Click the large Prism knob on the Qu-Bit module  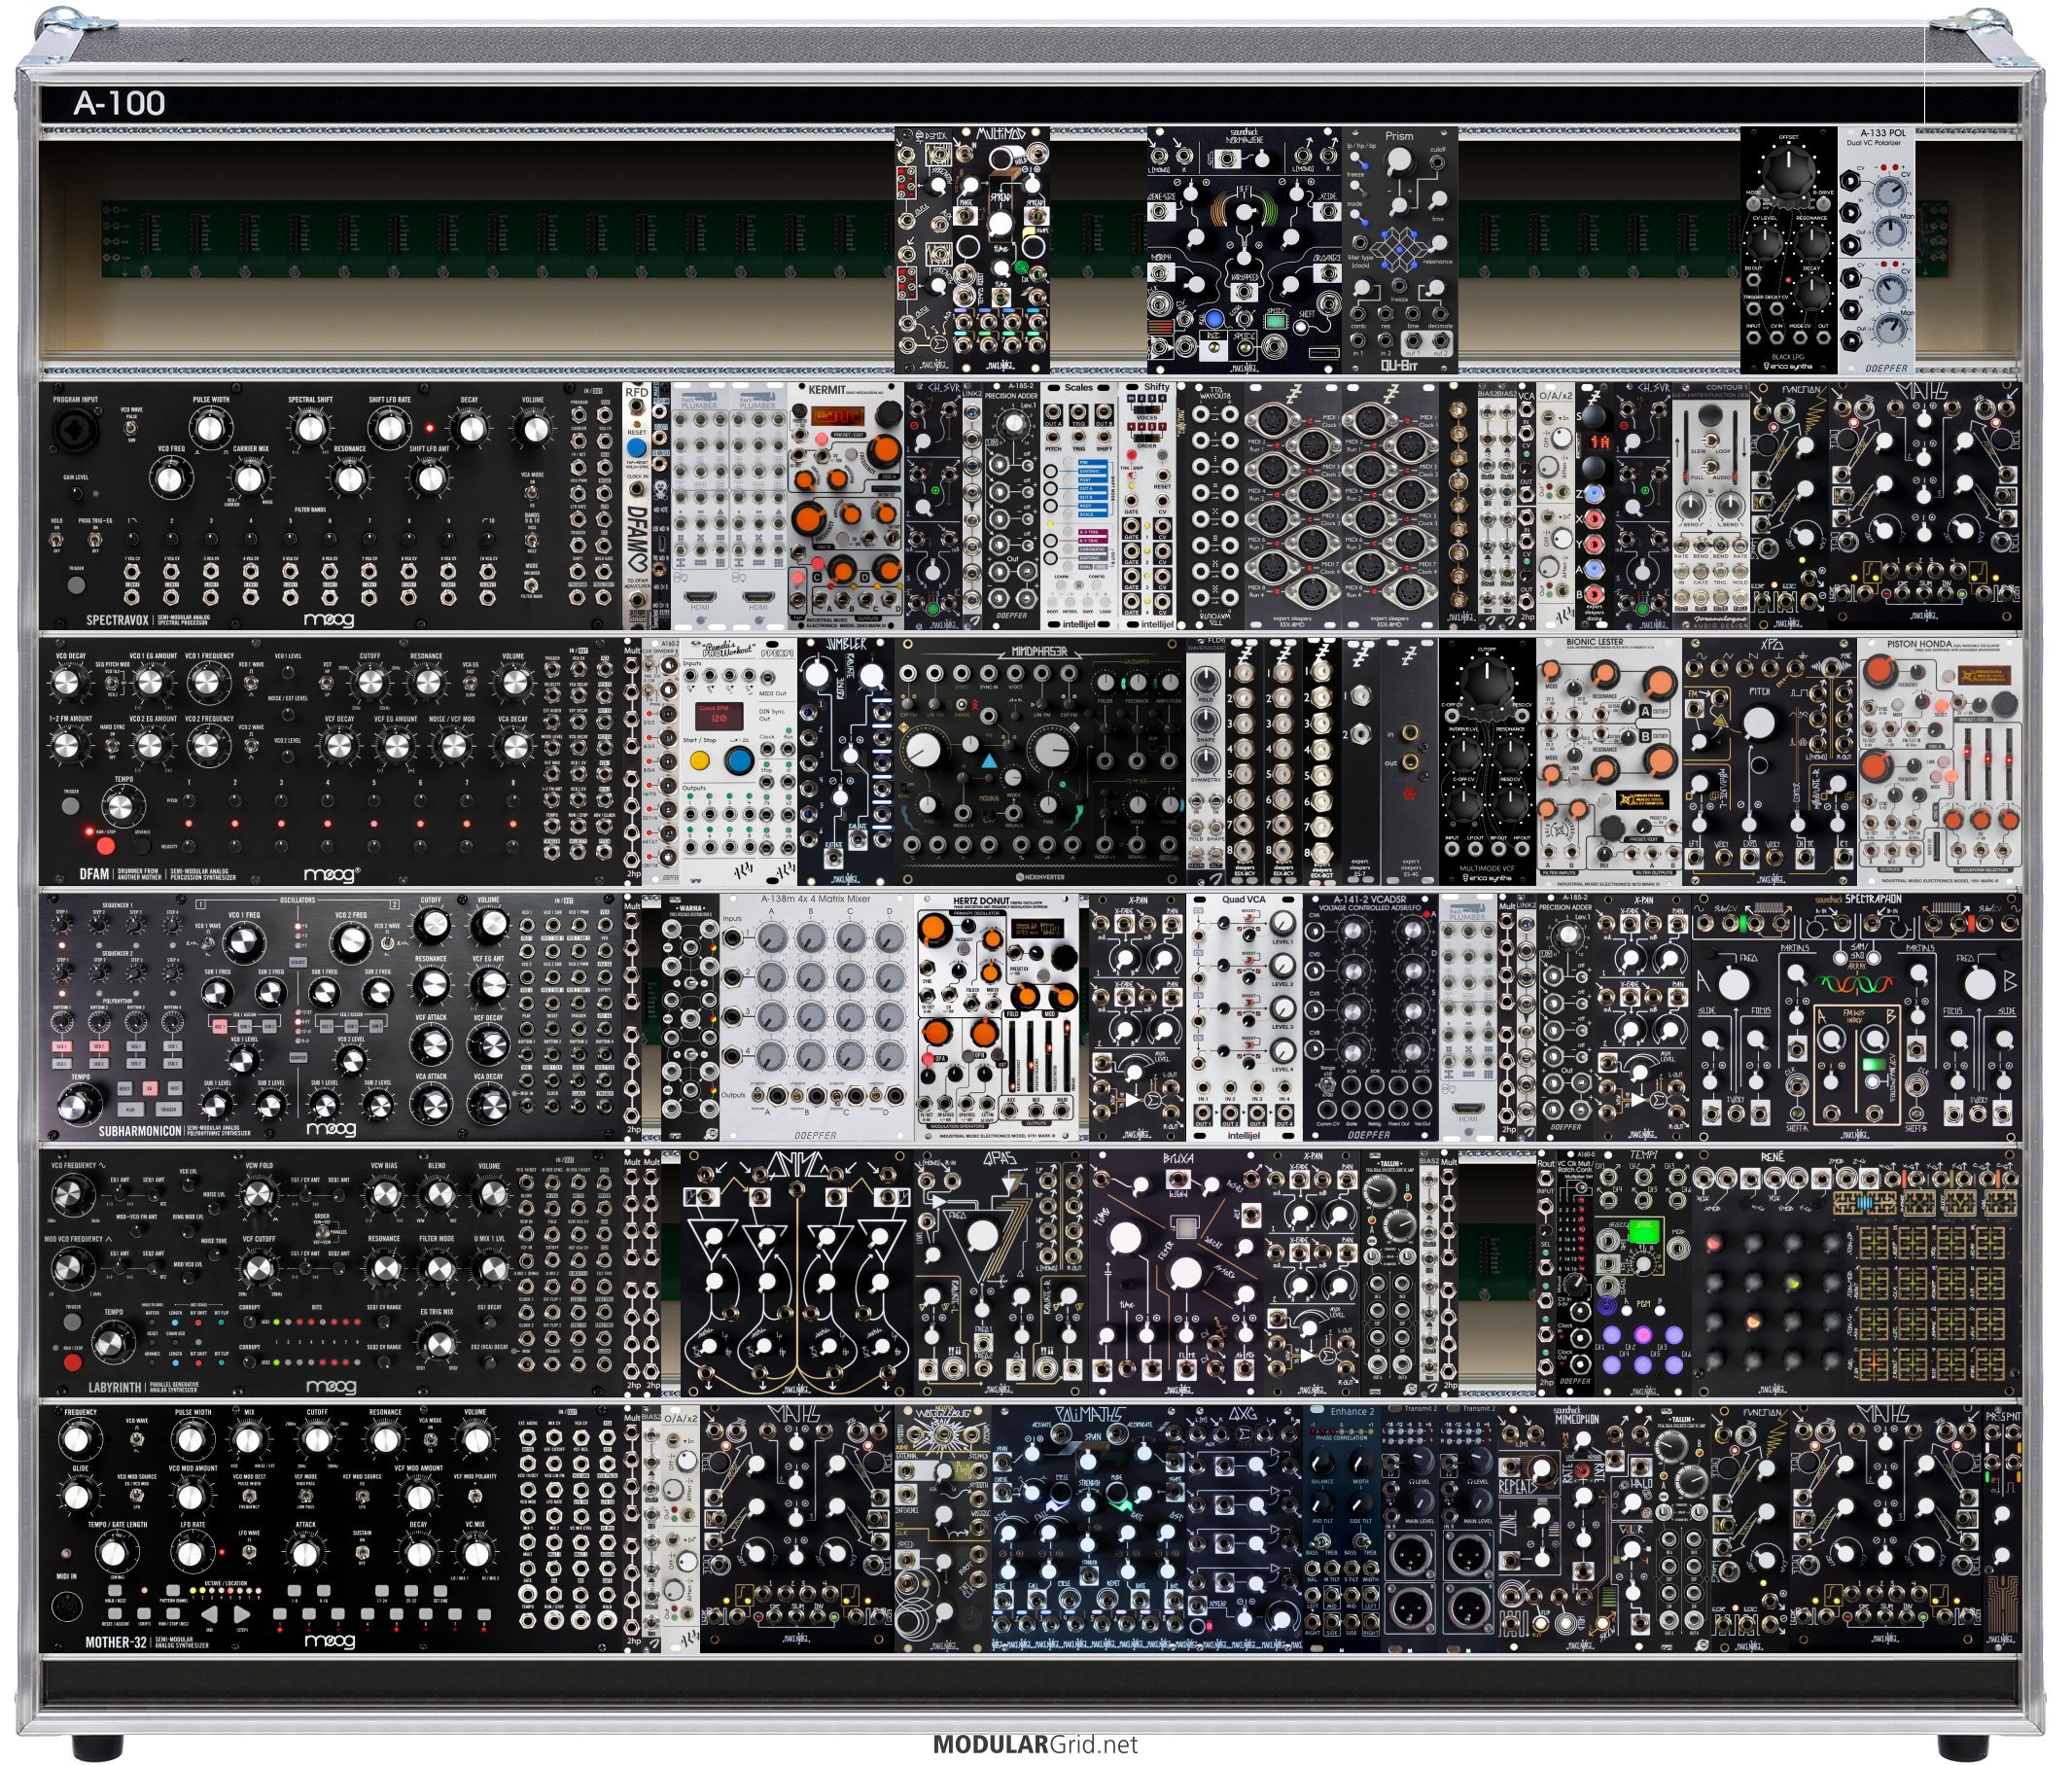pyautogui.click(x=1400, y=160)
